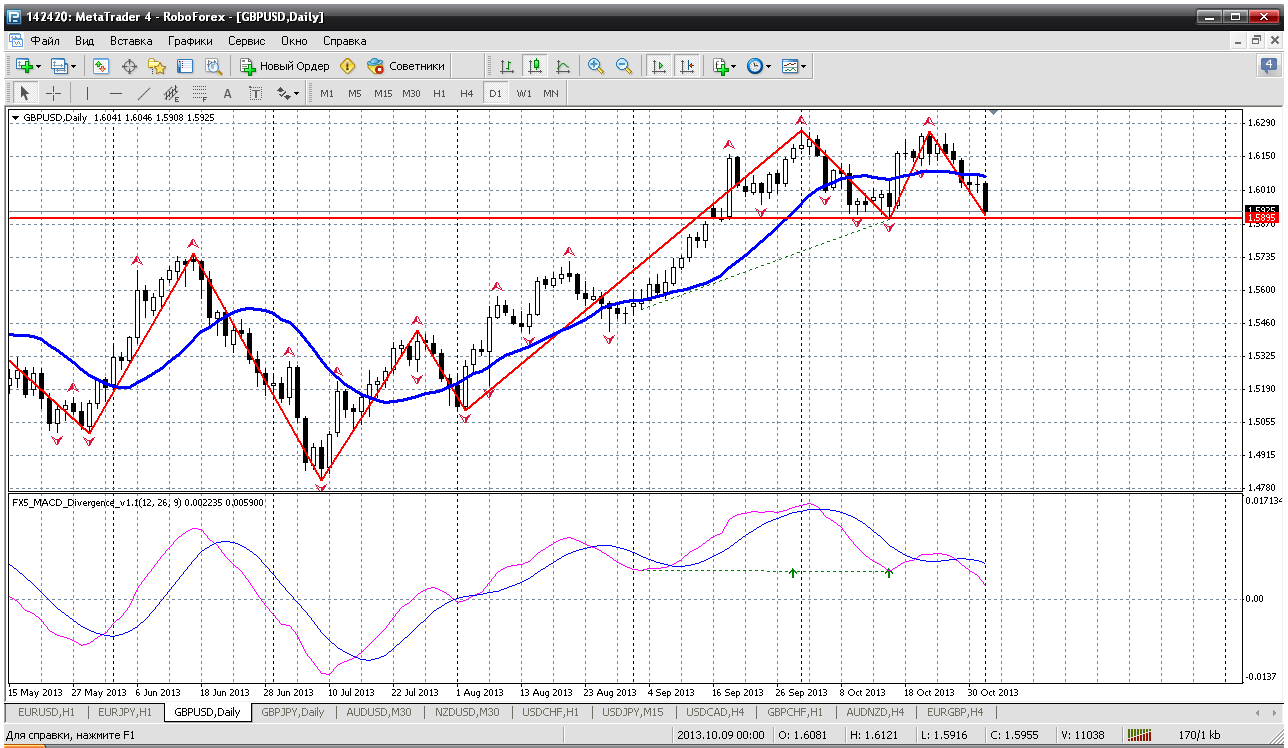Switch to the EURUSD,H1 chart tab
Screen dimensions: 1288x748
point(47,712)
